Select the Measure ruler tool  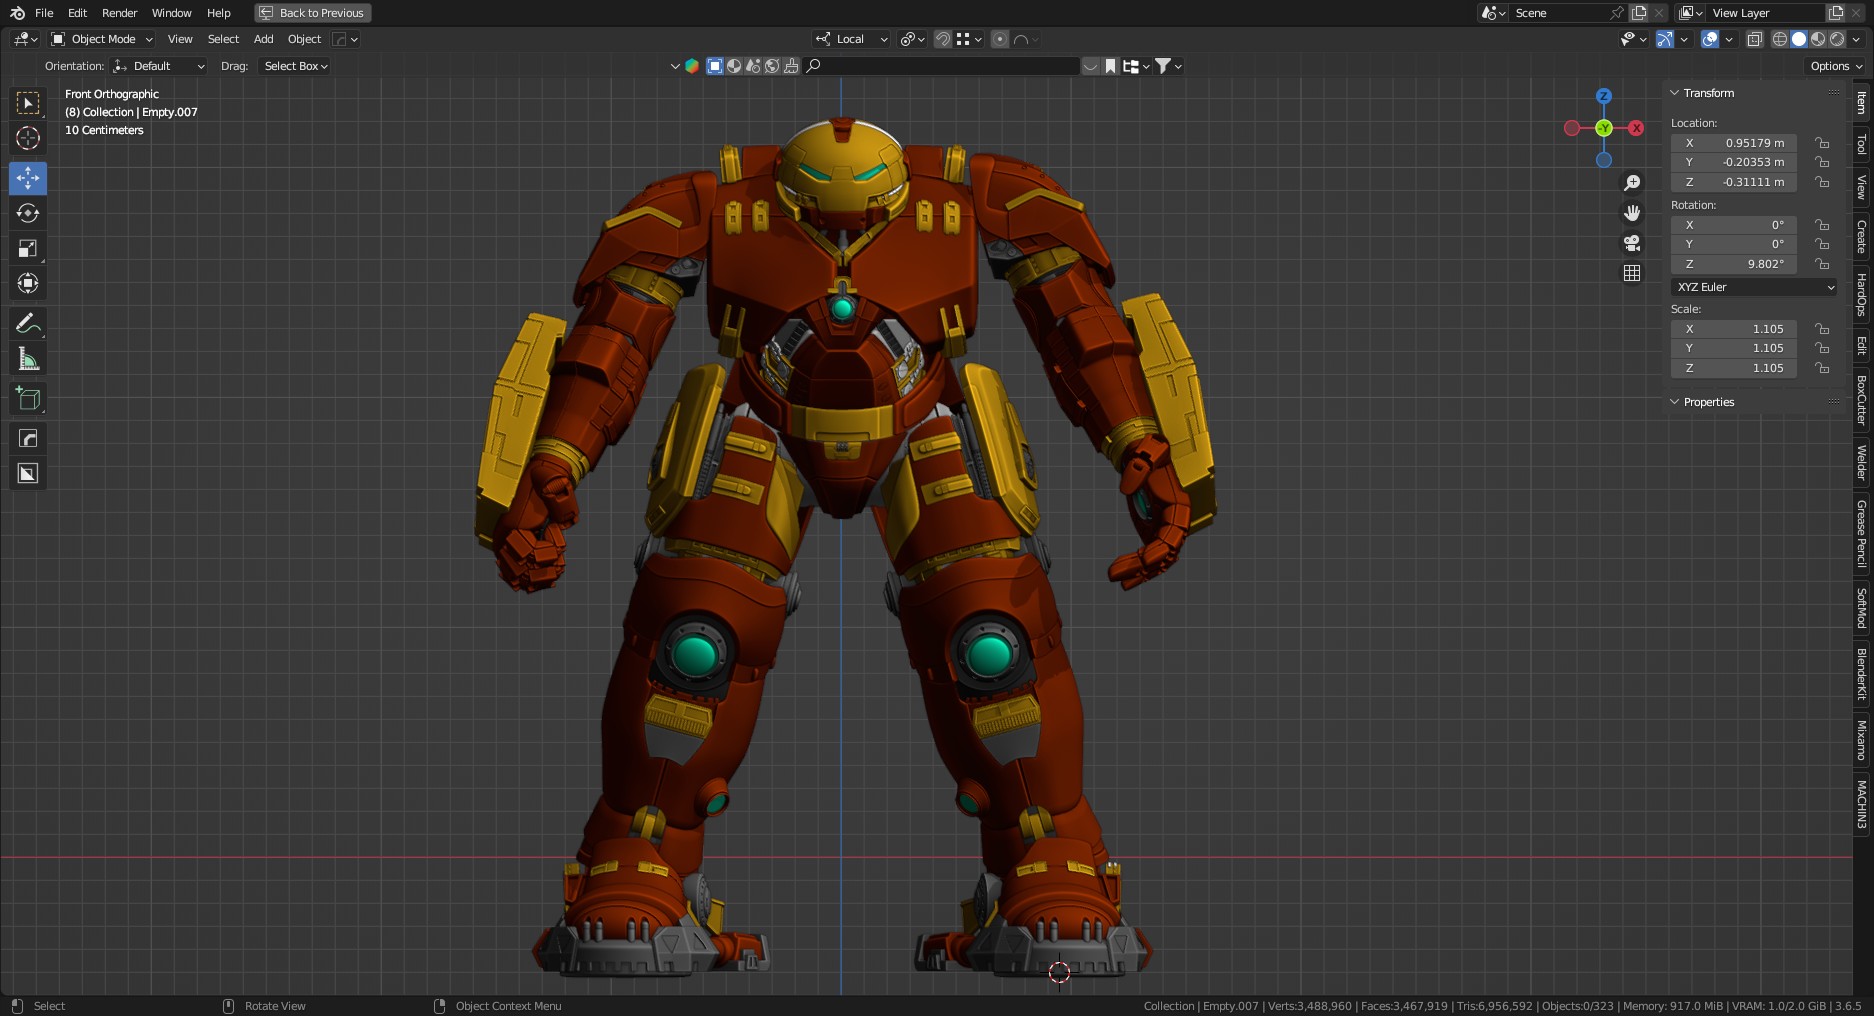click(28, 358)
